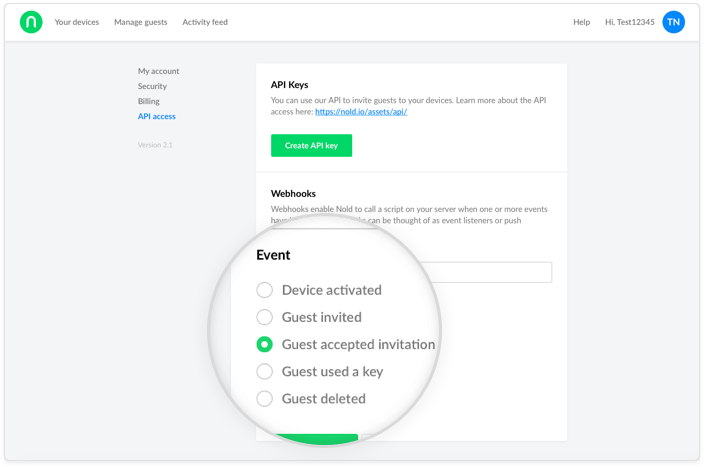Select the Device activated radio option

(264, 290)
